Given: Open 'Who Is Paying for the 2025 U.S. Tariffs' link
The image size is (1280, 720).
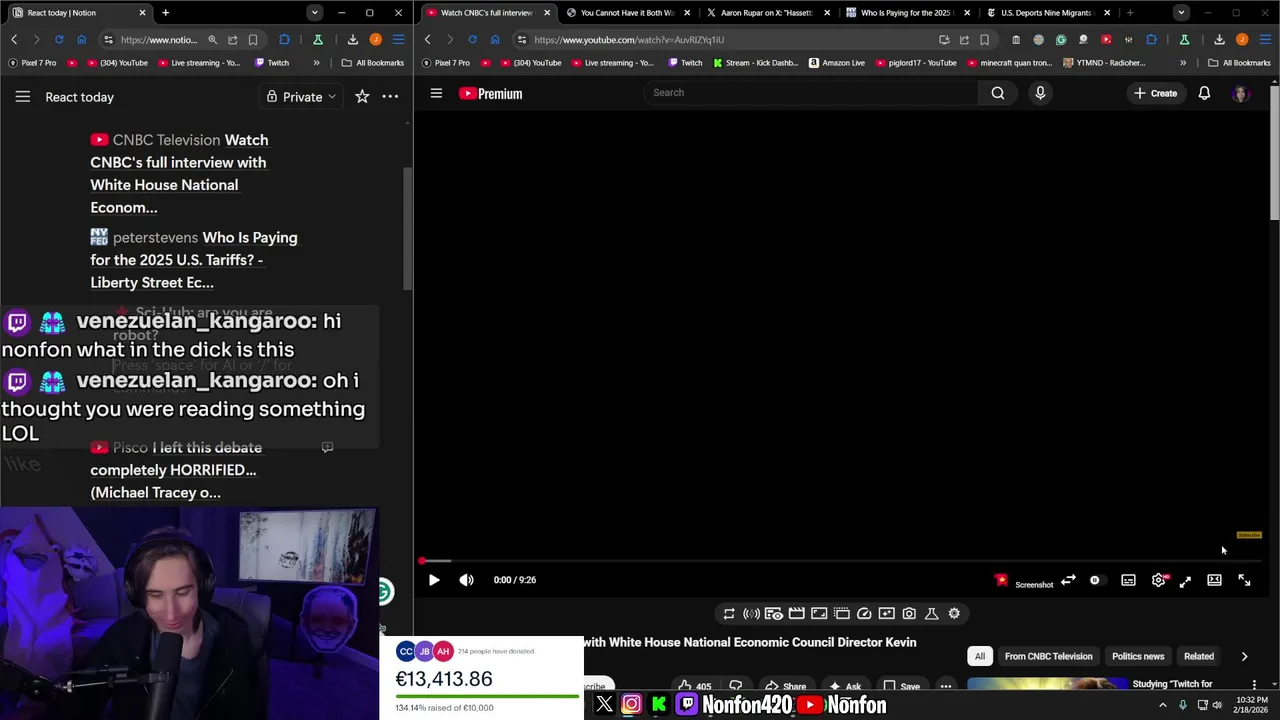Looking at the screenshot, I should [x=194, y=260].
